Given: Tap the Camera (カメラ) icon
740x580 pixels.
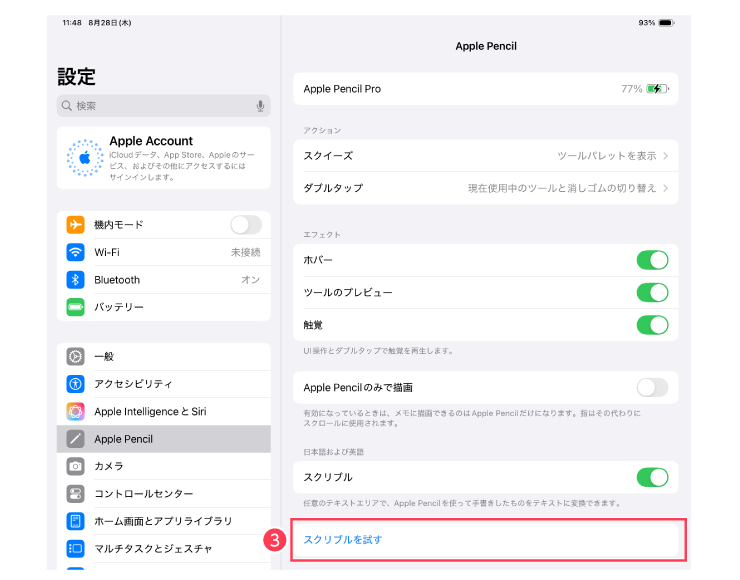Looking at the screenshot, I should coord(75,466).
